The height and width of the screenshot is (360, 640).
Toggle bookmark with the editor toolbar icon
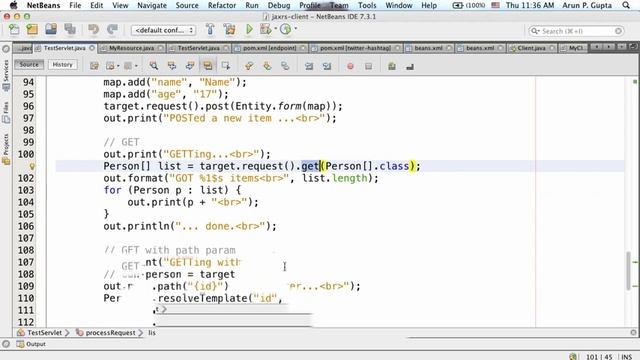tap(285, 66)
